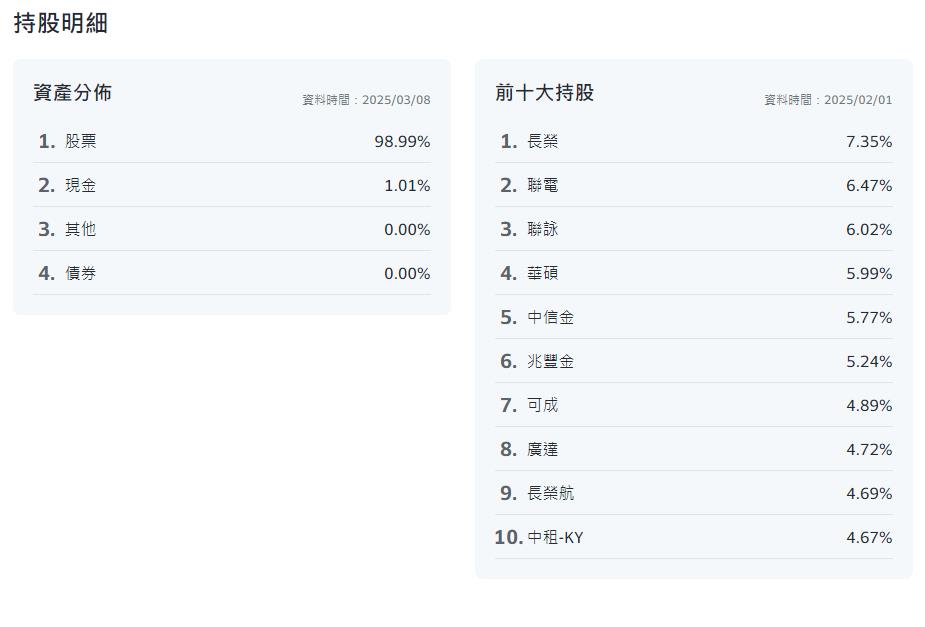Click the 持股明細 page heading

[61, 24]
